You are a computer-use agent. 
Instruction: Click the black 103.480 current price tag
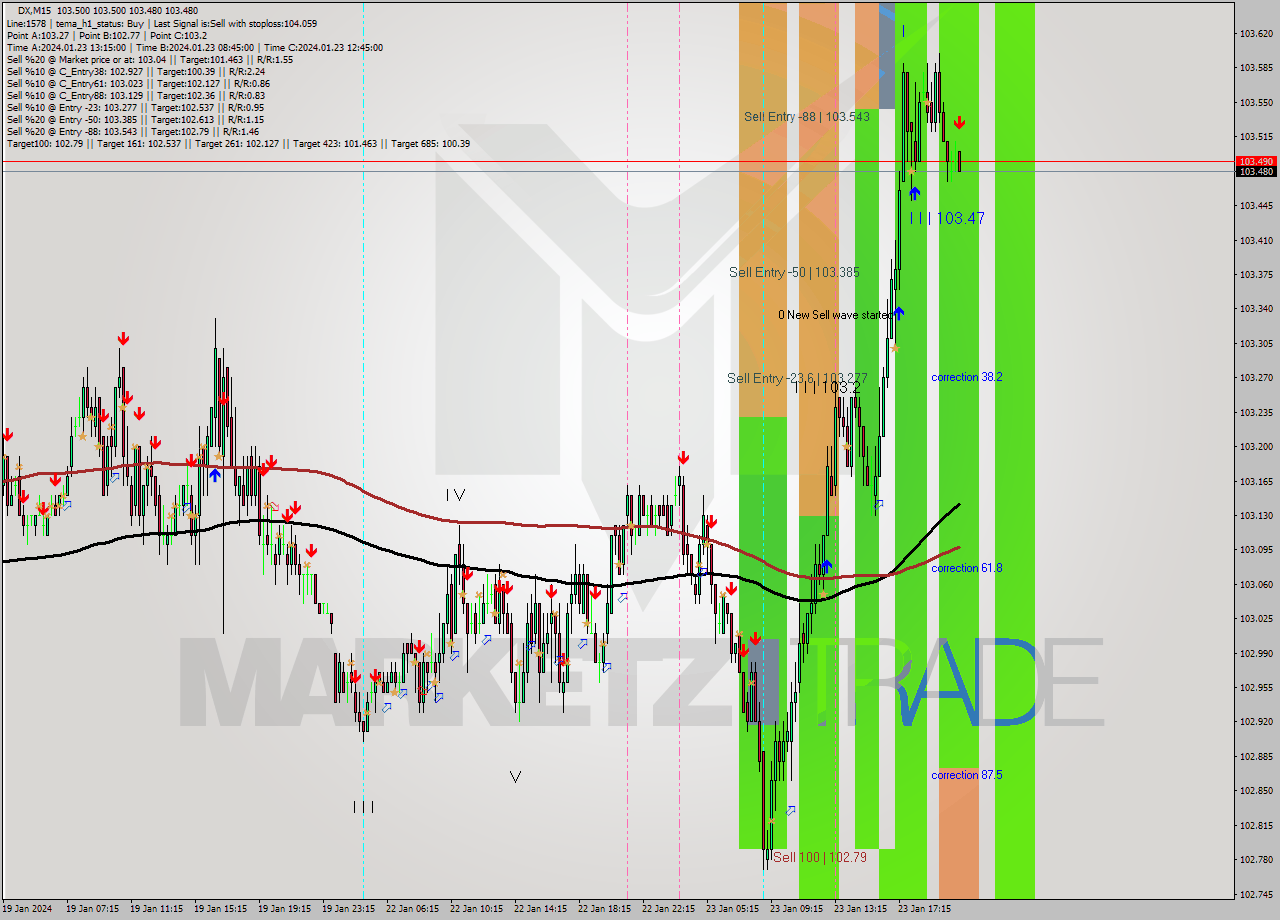coord(1256,172)
